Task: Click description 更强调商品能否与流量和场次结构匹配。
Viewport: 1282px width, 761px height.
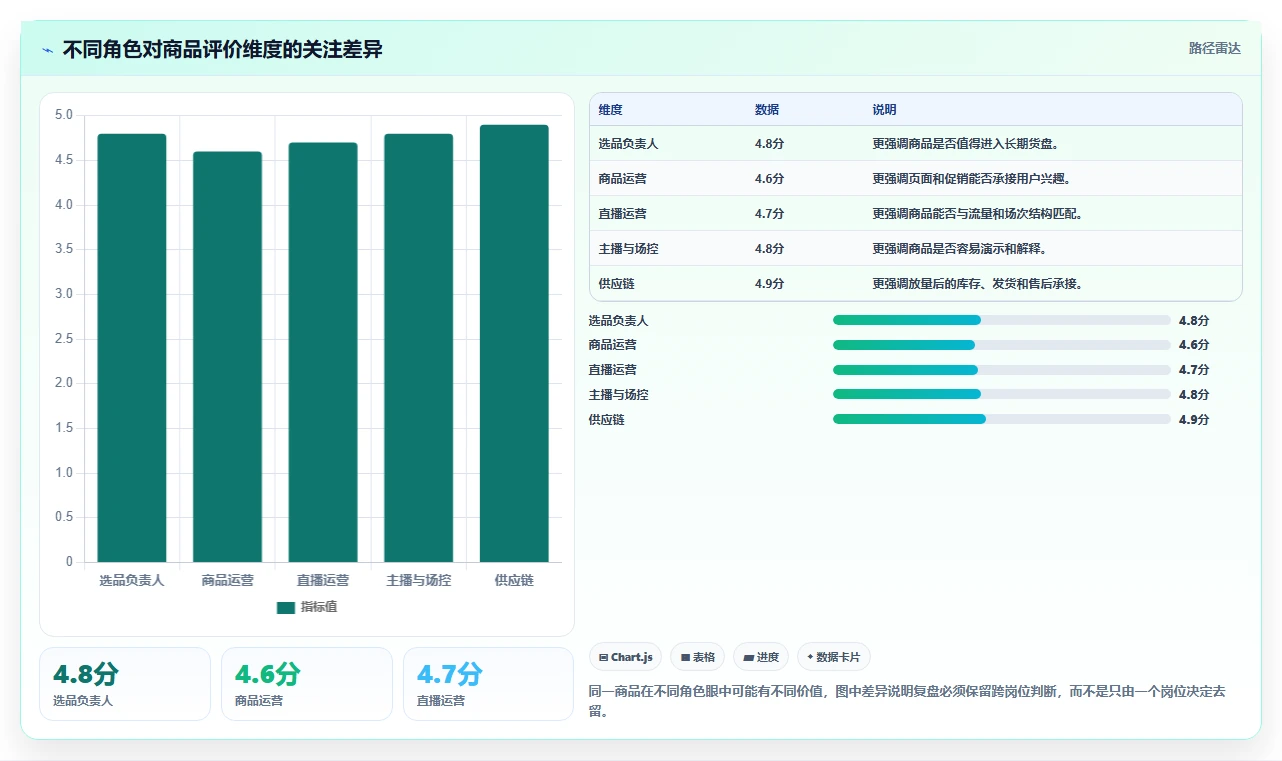Action: [978, 214]
